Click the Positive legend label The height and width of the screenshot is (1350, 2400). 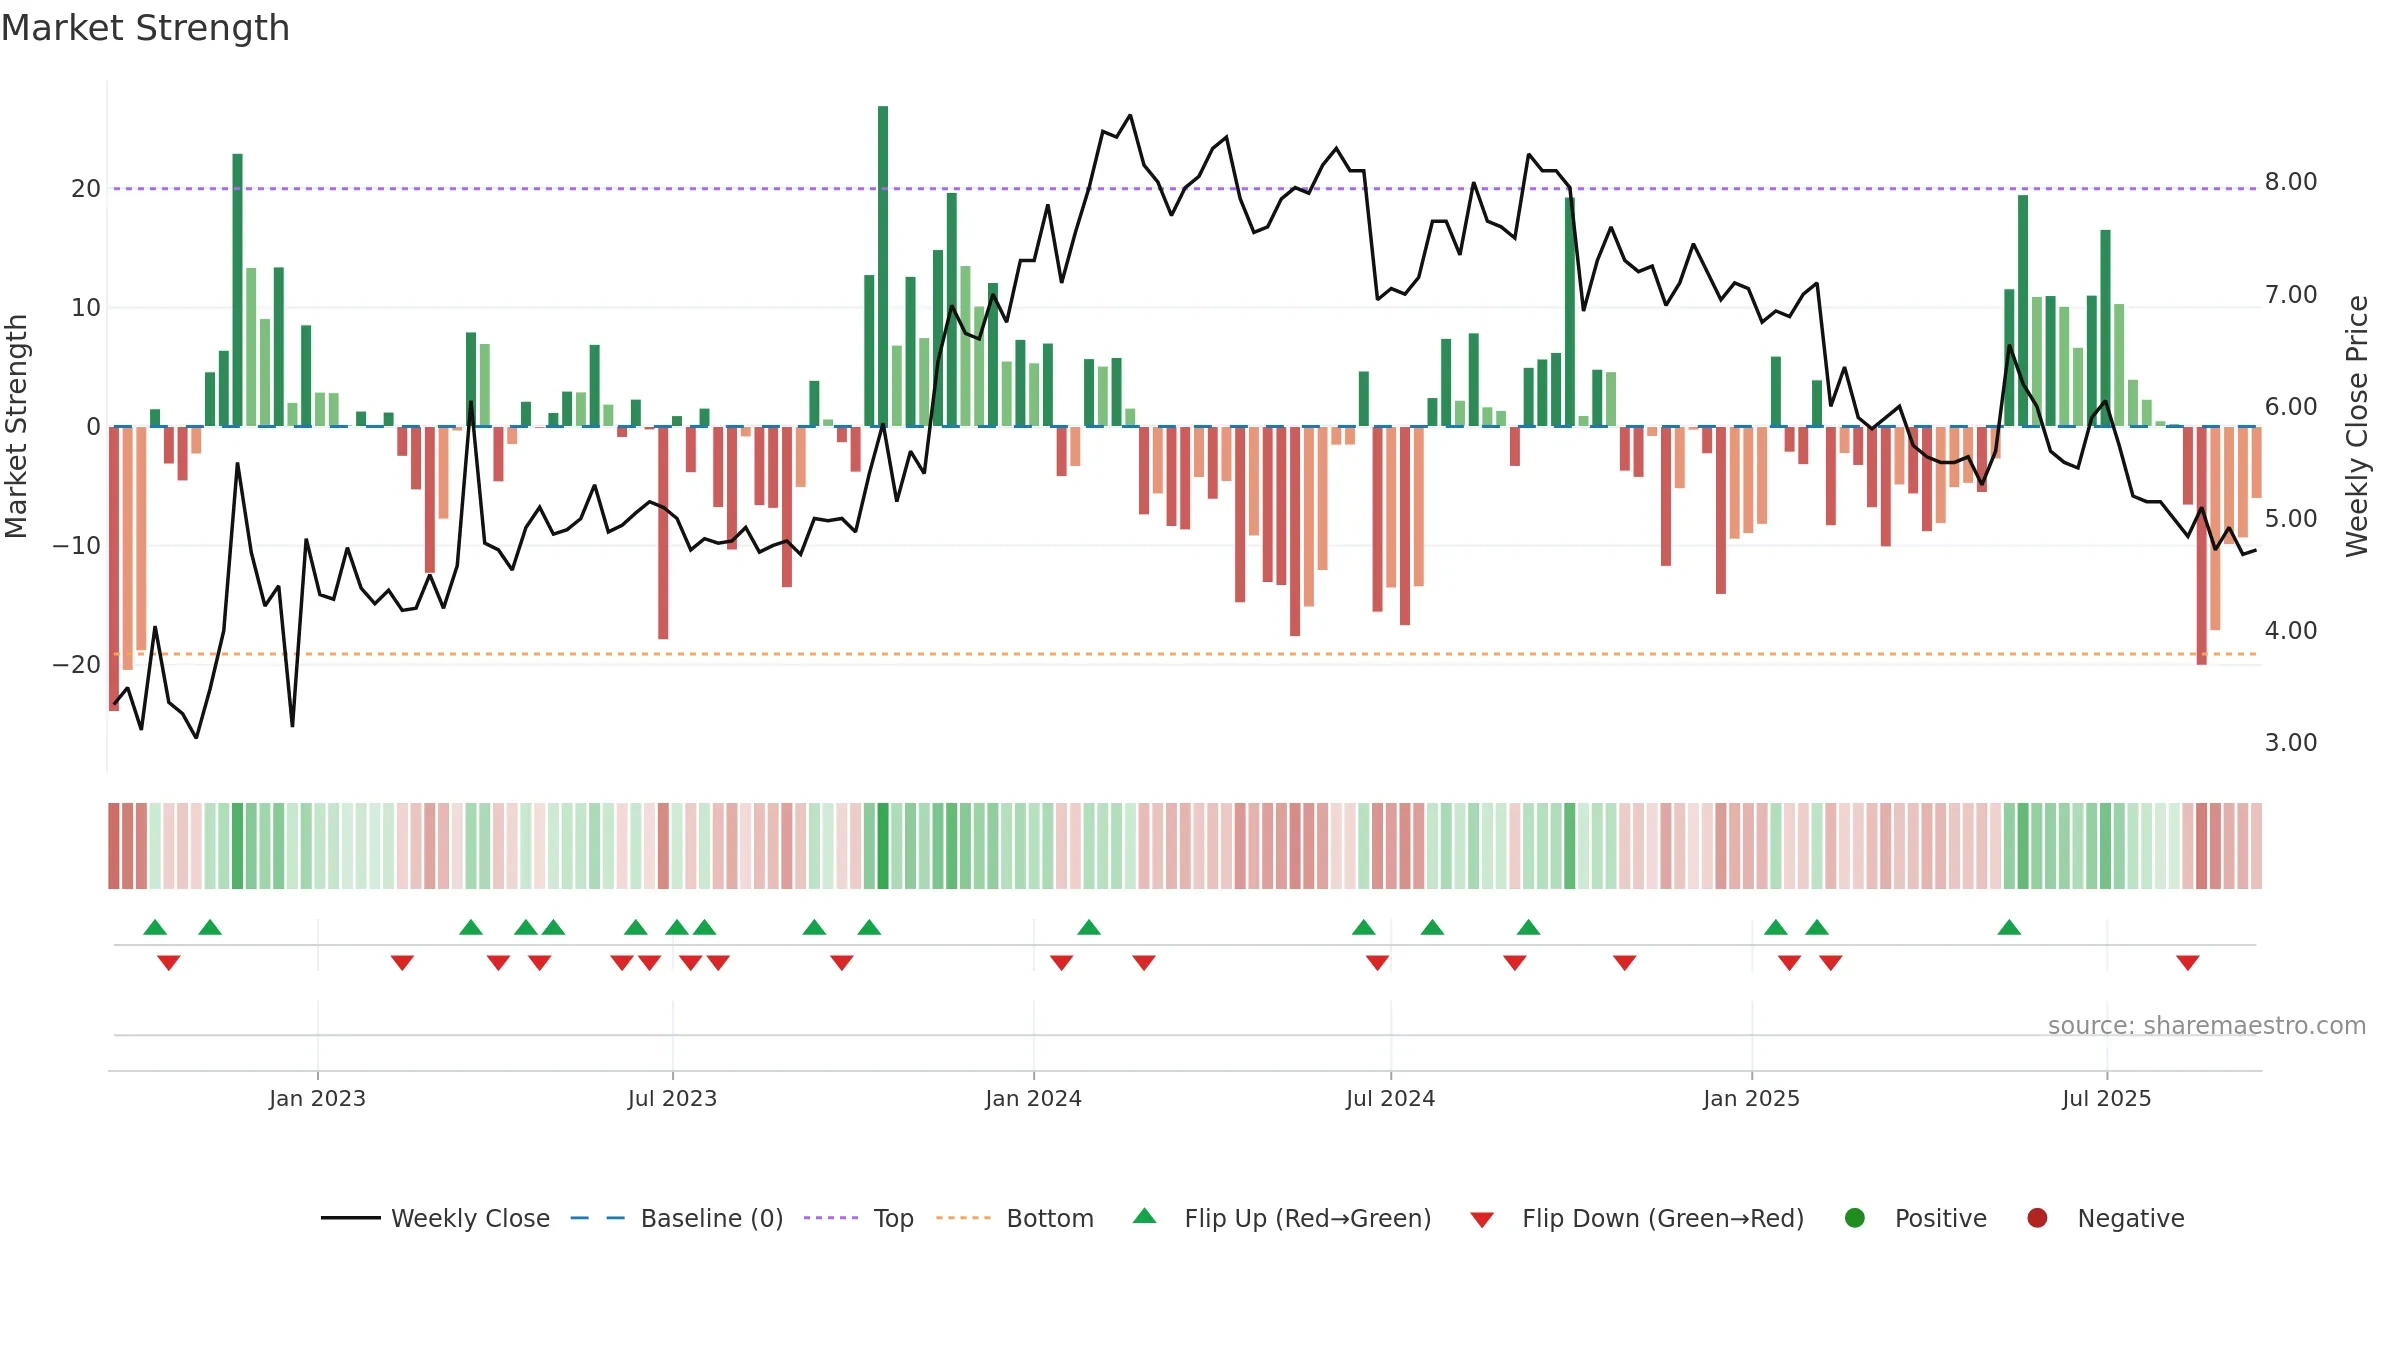pyautogui.click(x=1941, y=1218)
